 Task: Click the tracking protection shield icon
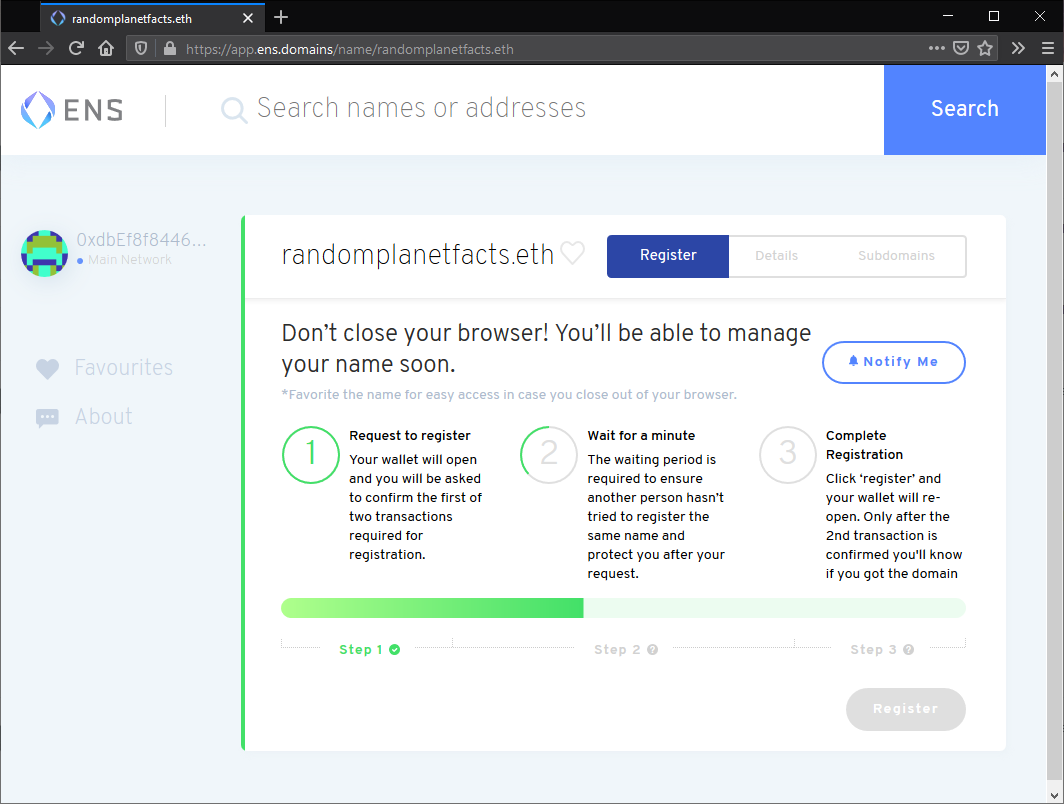click(141, 48)
